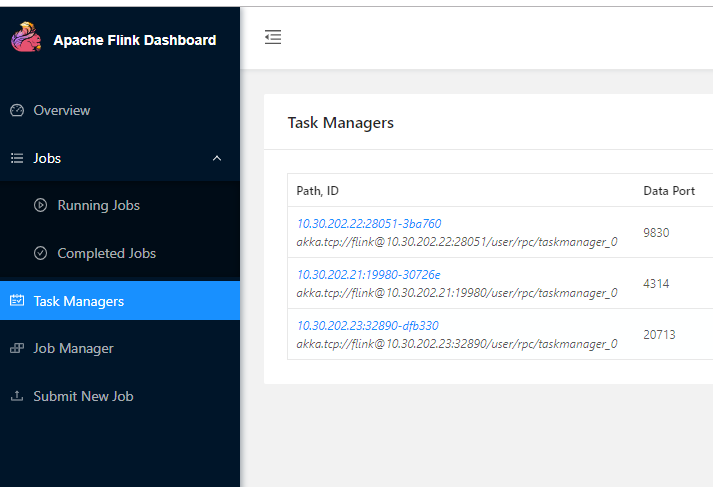Collapse the Jobs submenu chevron
713x487 pixels.
click(x=217, y=158)
